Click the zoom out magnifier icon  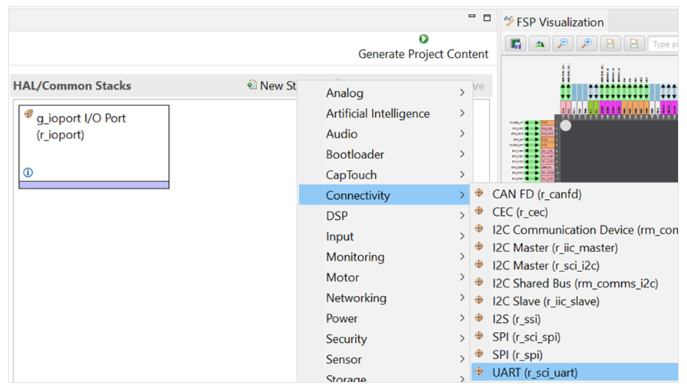coord(563,43)
